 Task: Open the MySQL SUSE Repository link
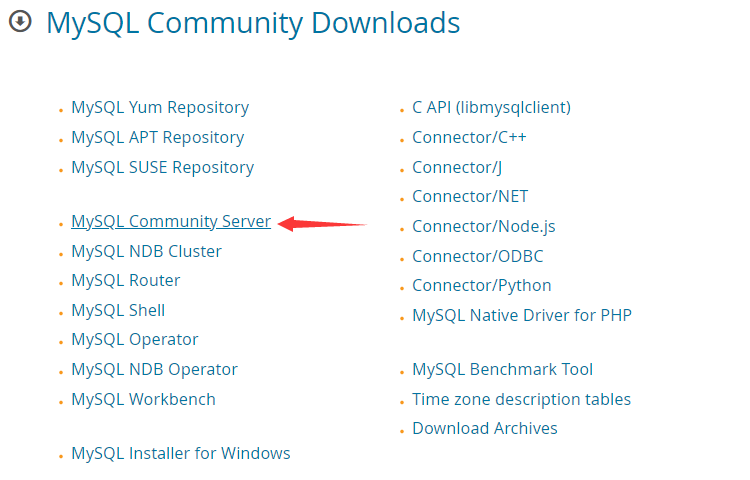(163, 167)
